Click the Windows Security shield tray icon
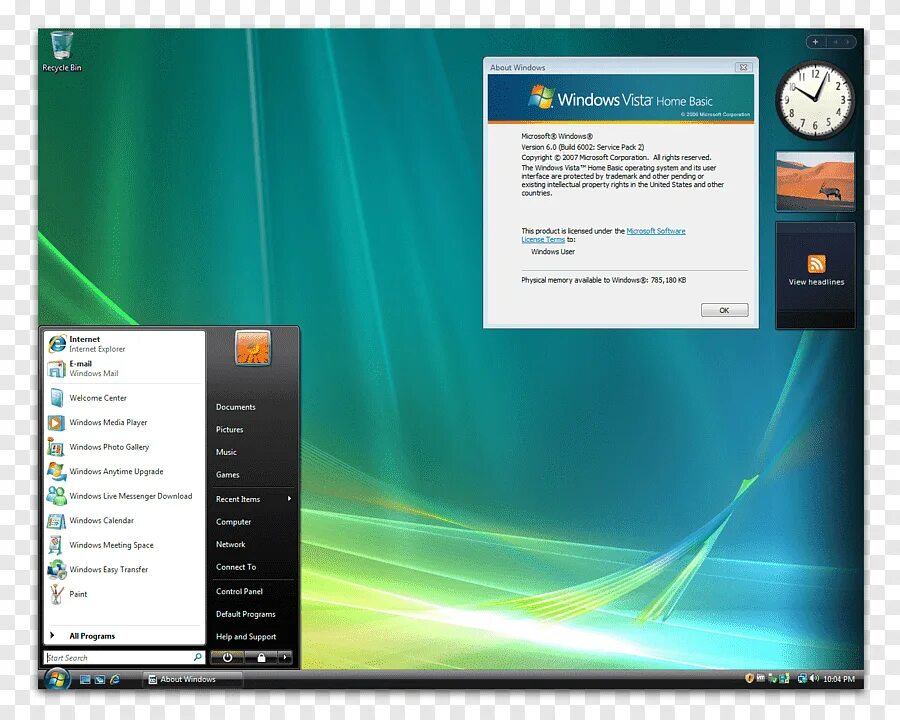 tap(748, 679)
